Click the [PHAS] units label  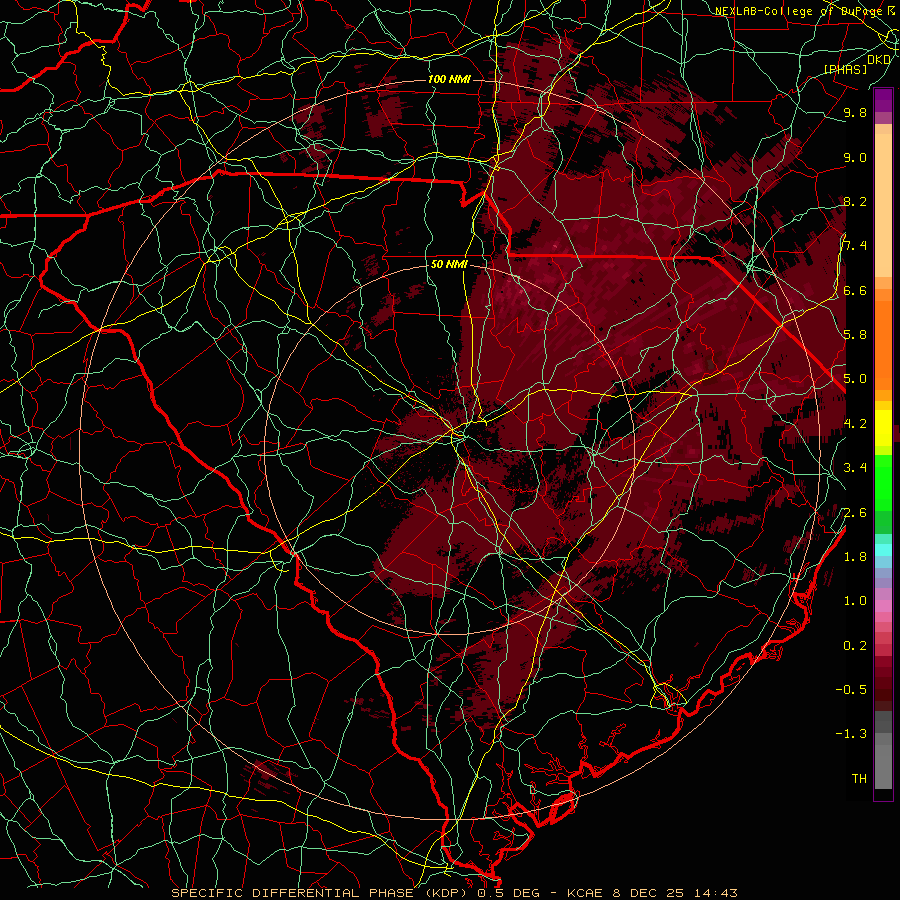click(846, 70)
